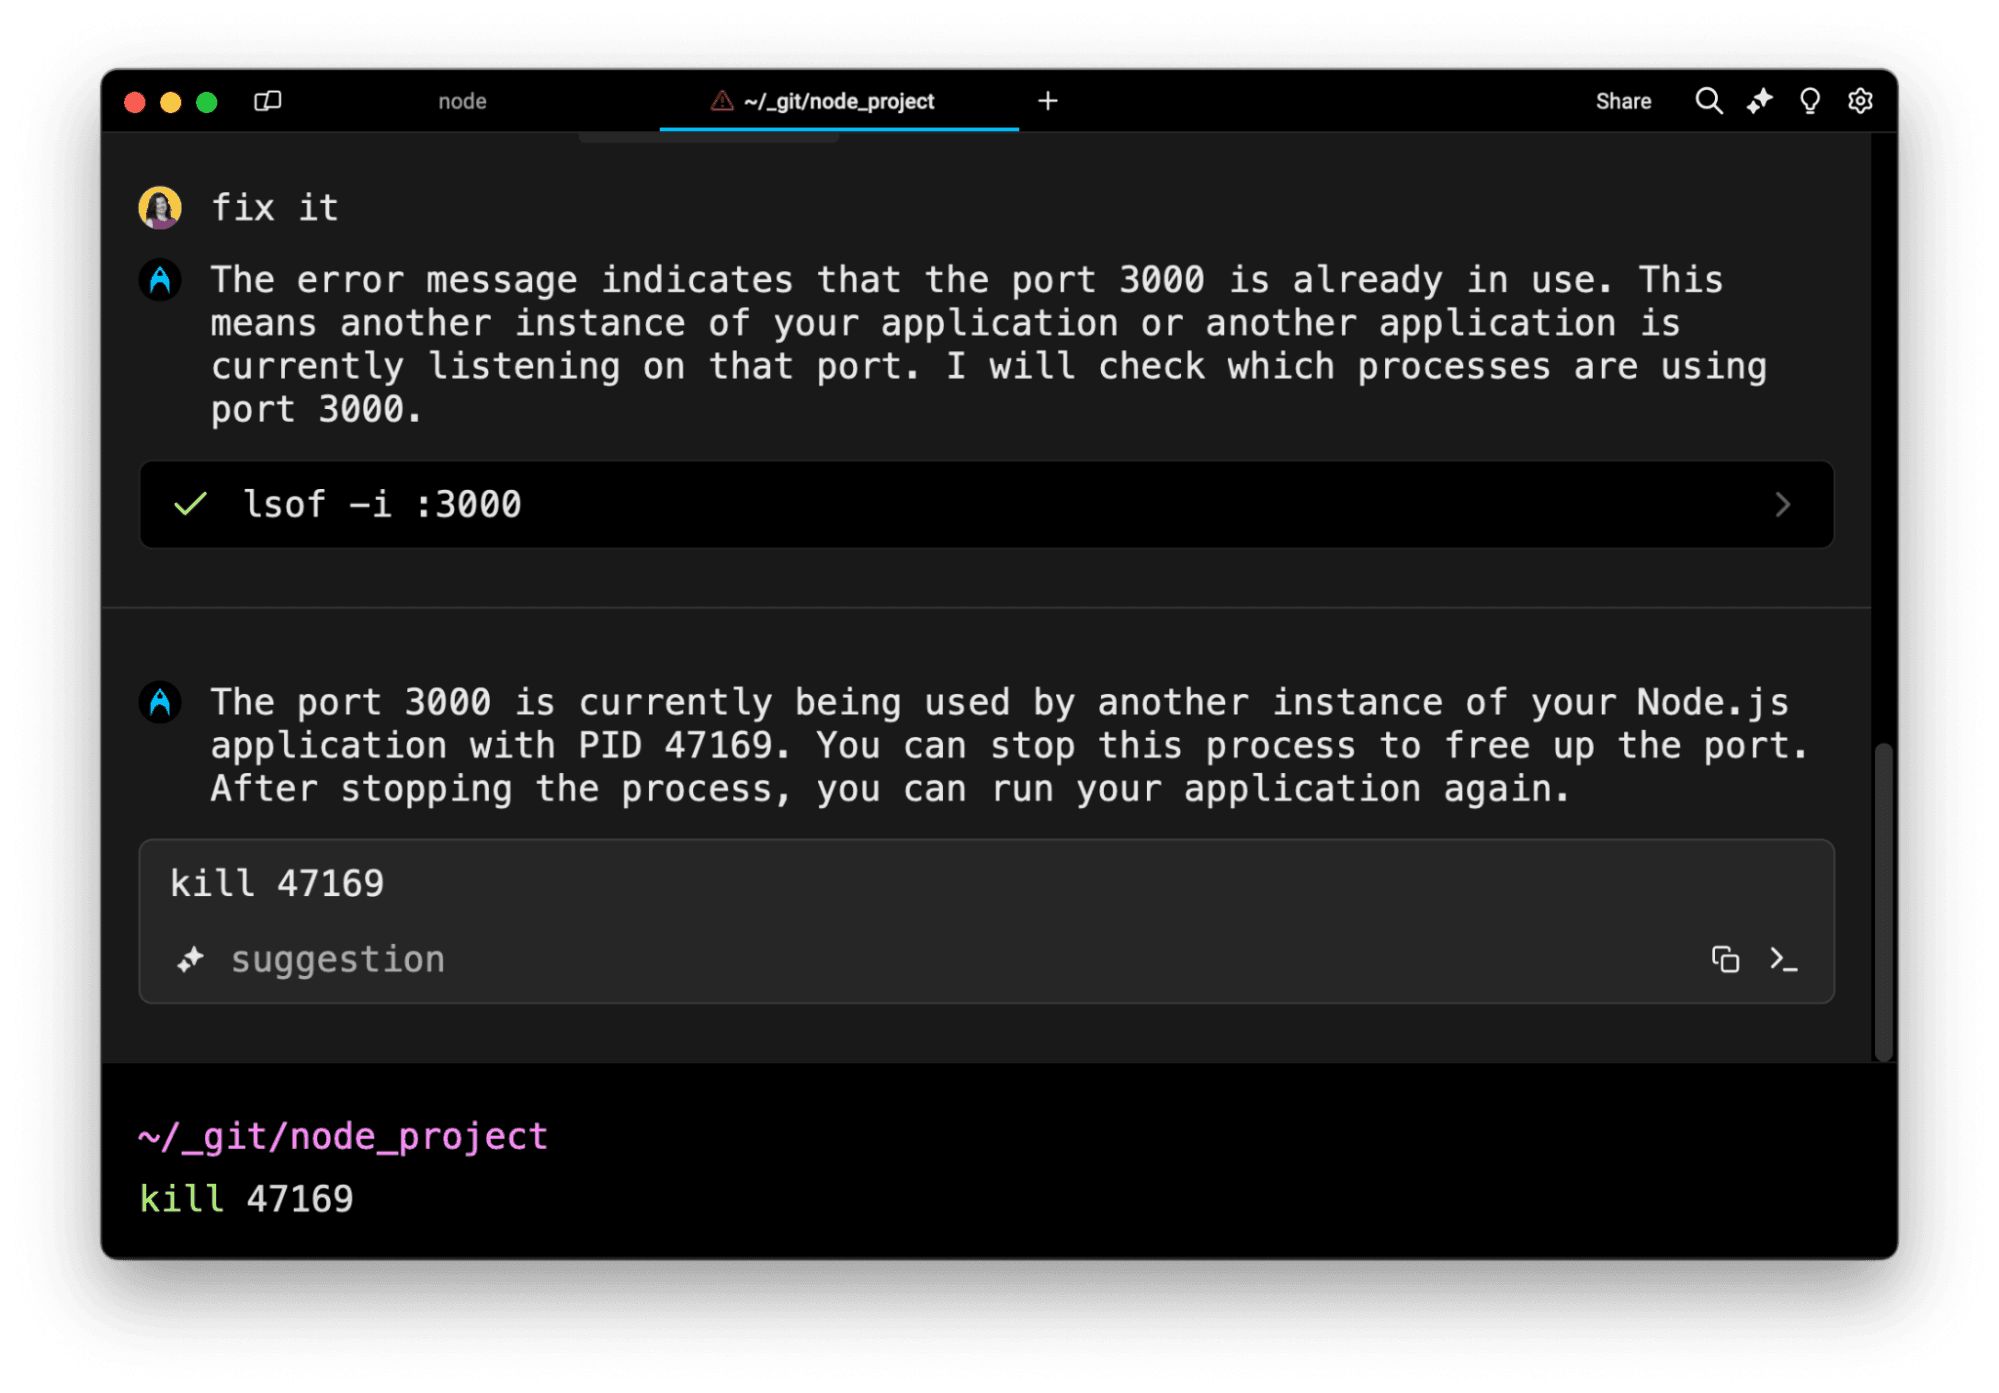Screen dimensions: 1999x1393
Task: Copy the kill 47169 suggestion
Action: pyautogui.click(x=1724, y=960)
